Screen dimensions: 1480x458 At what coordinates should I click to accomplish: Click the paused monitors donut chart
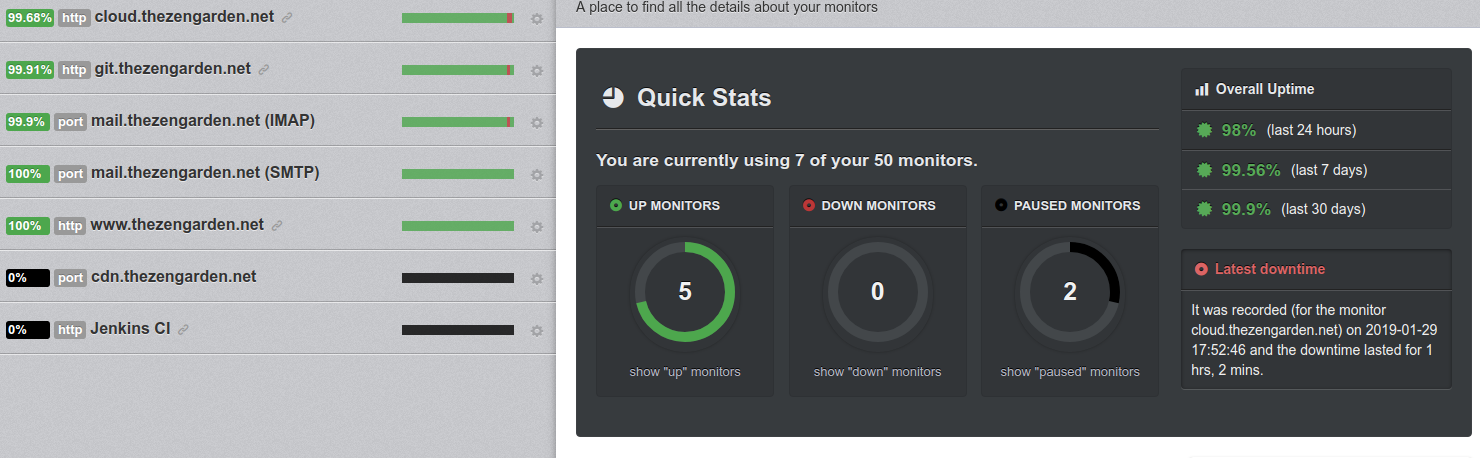(x=1070, y=292)
